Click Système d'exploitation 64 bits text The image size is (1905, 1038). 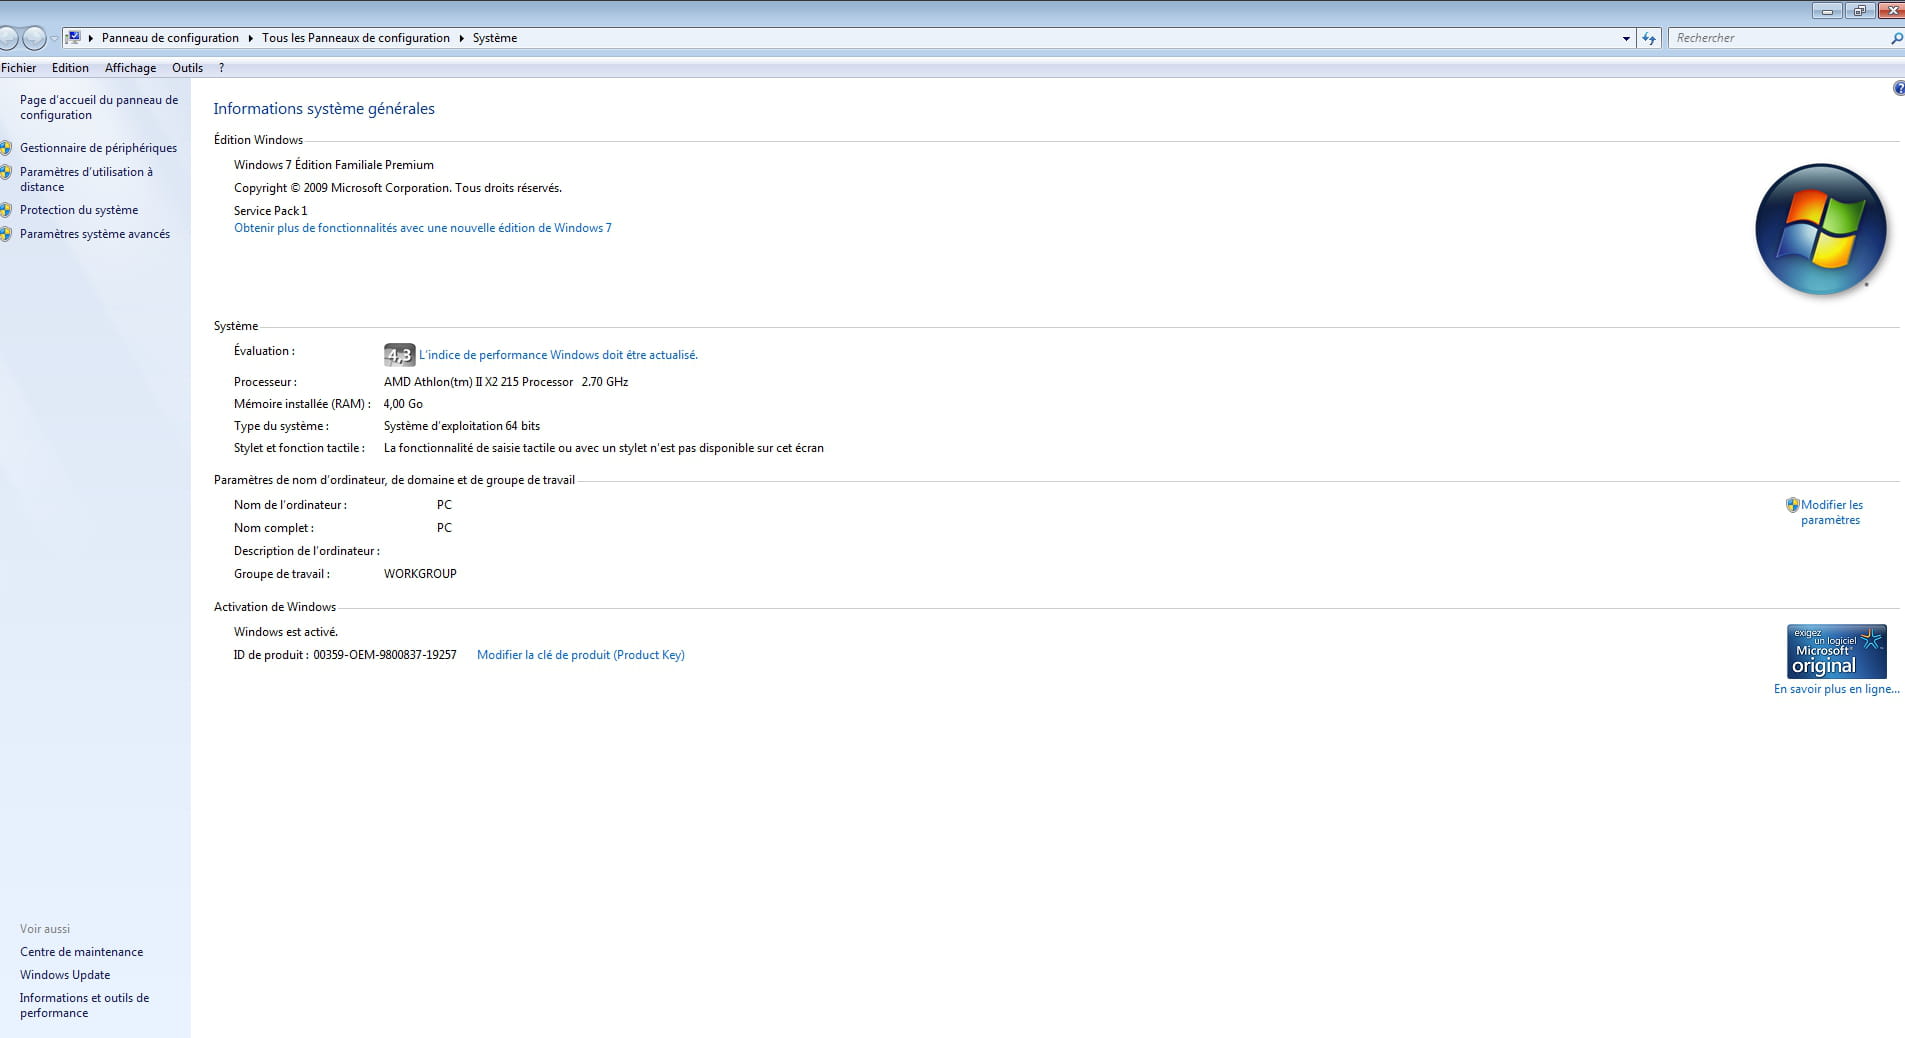click(x=462, y=426)
